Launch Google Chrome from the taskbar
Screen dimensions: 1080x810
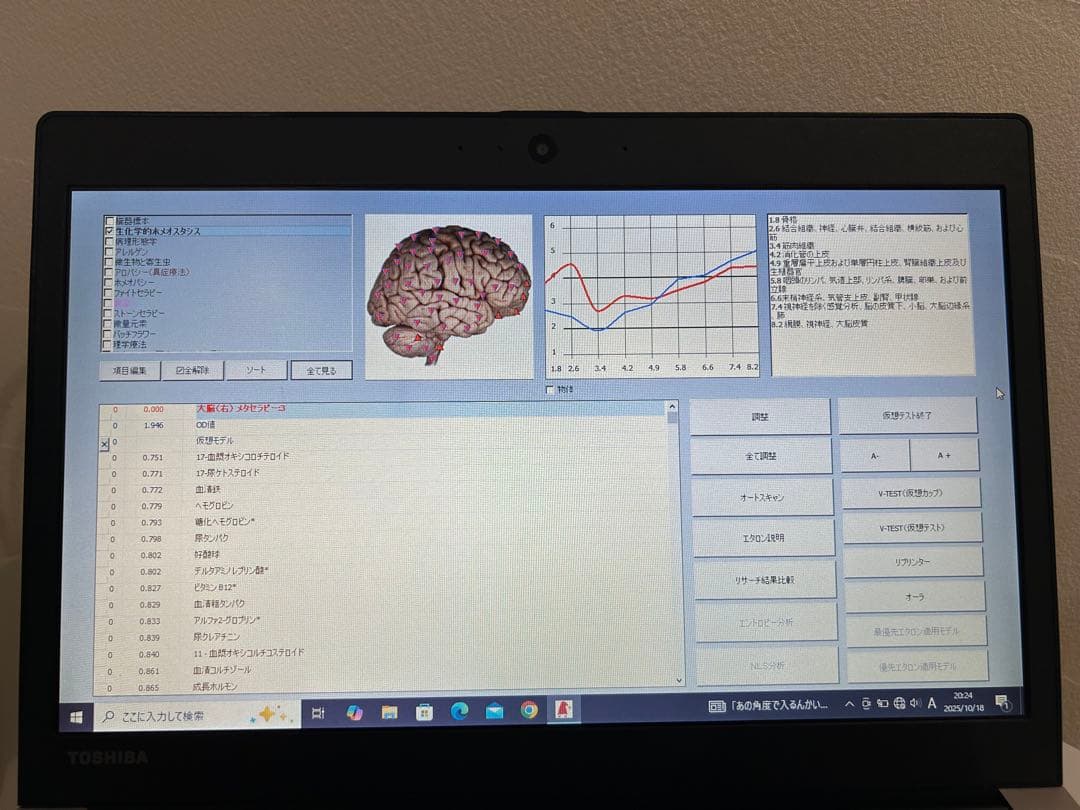pyautogui.click(x=529, y=710)
